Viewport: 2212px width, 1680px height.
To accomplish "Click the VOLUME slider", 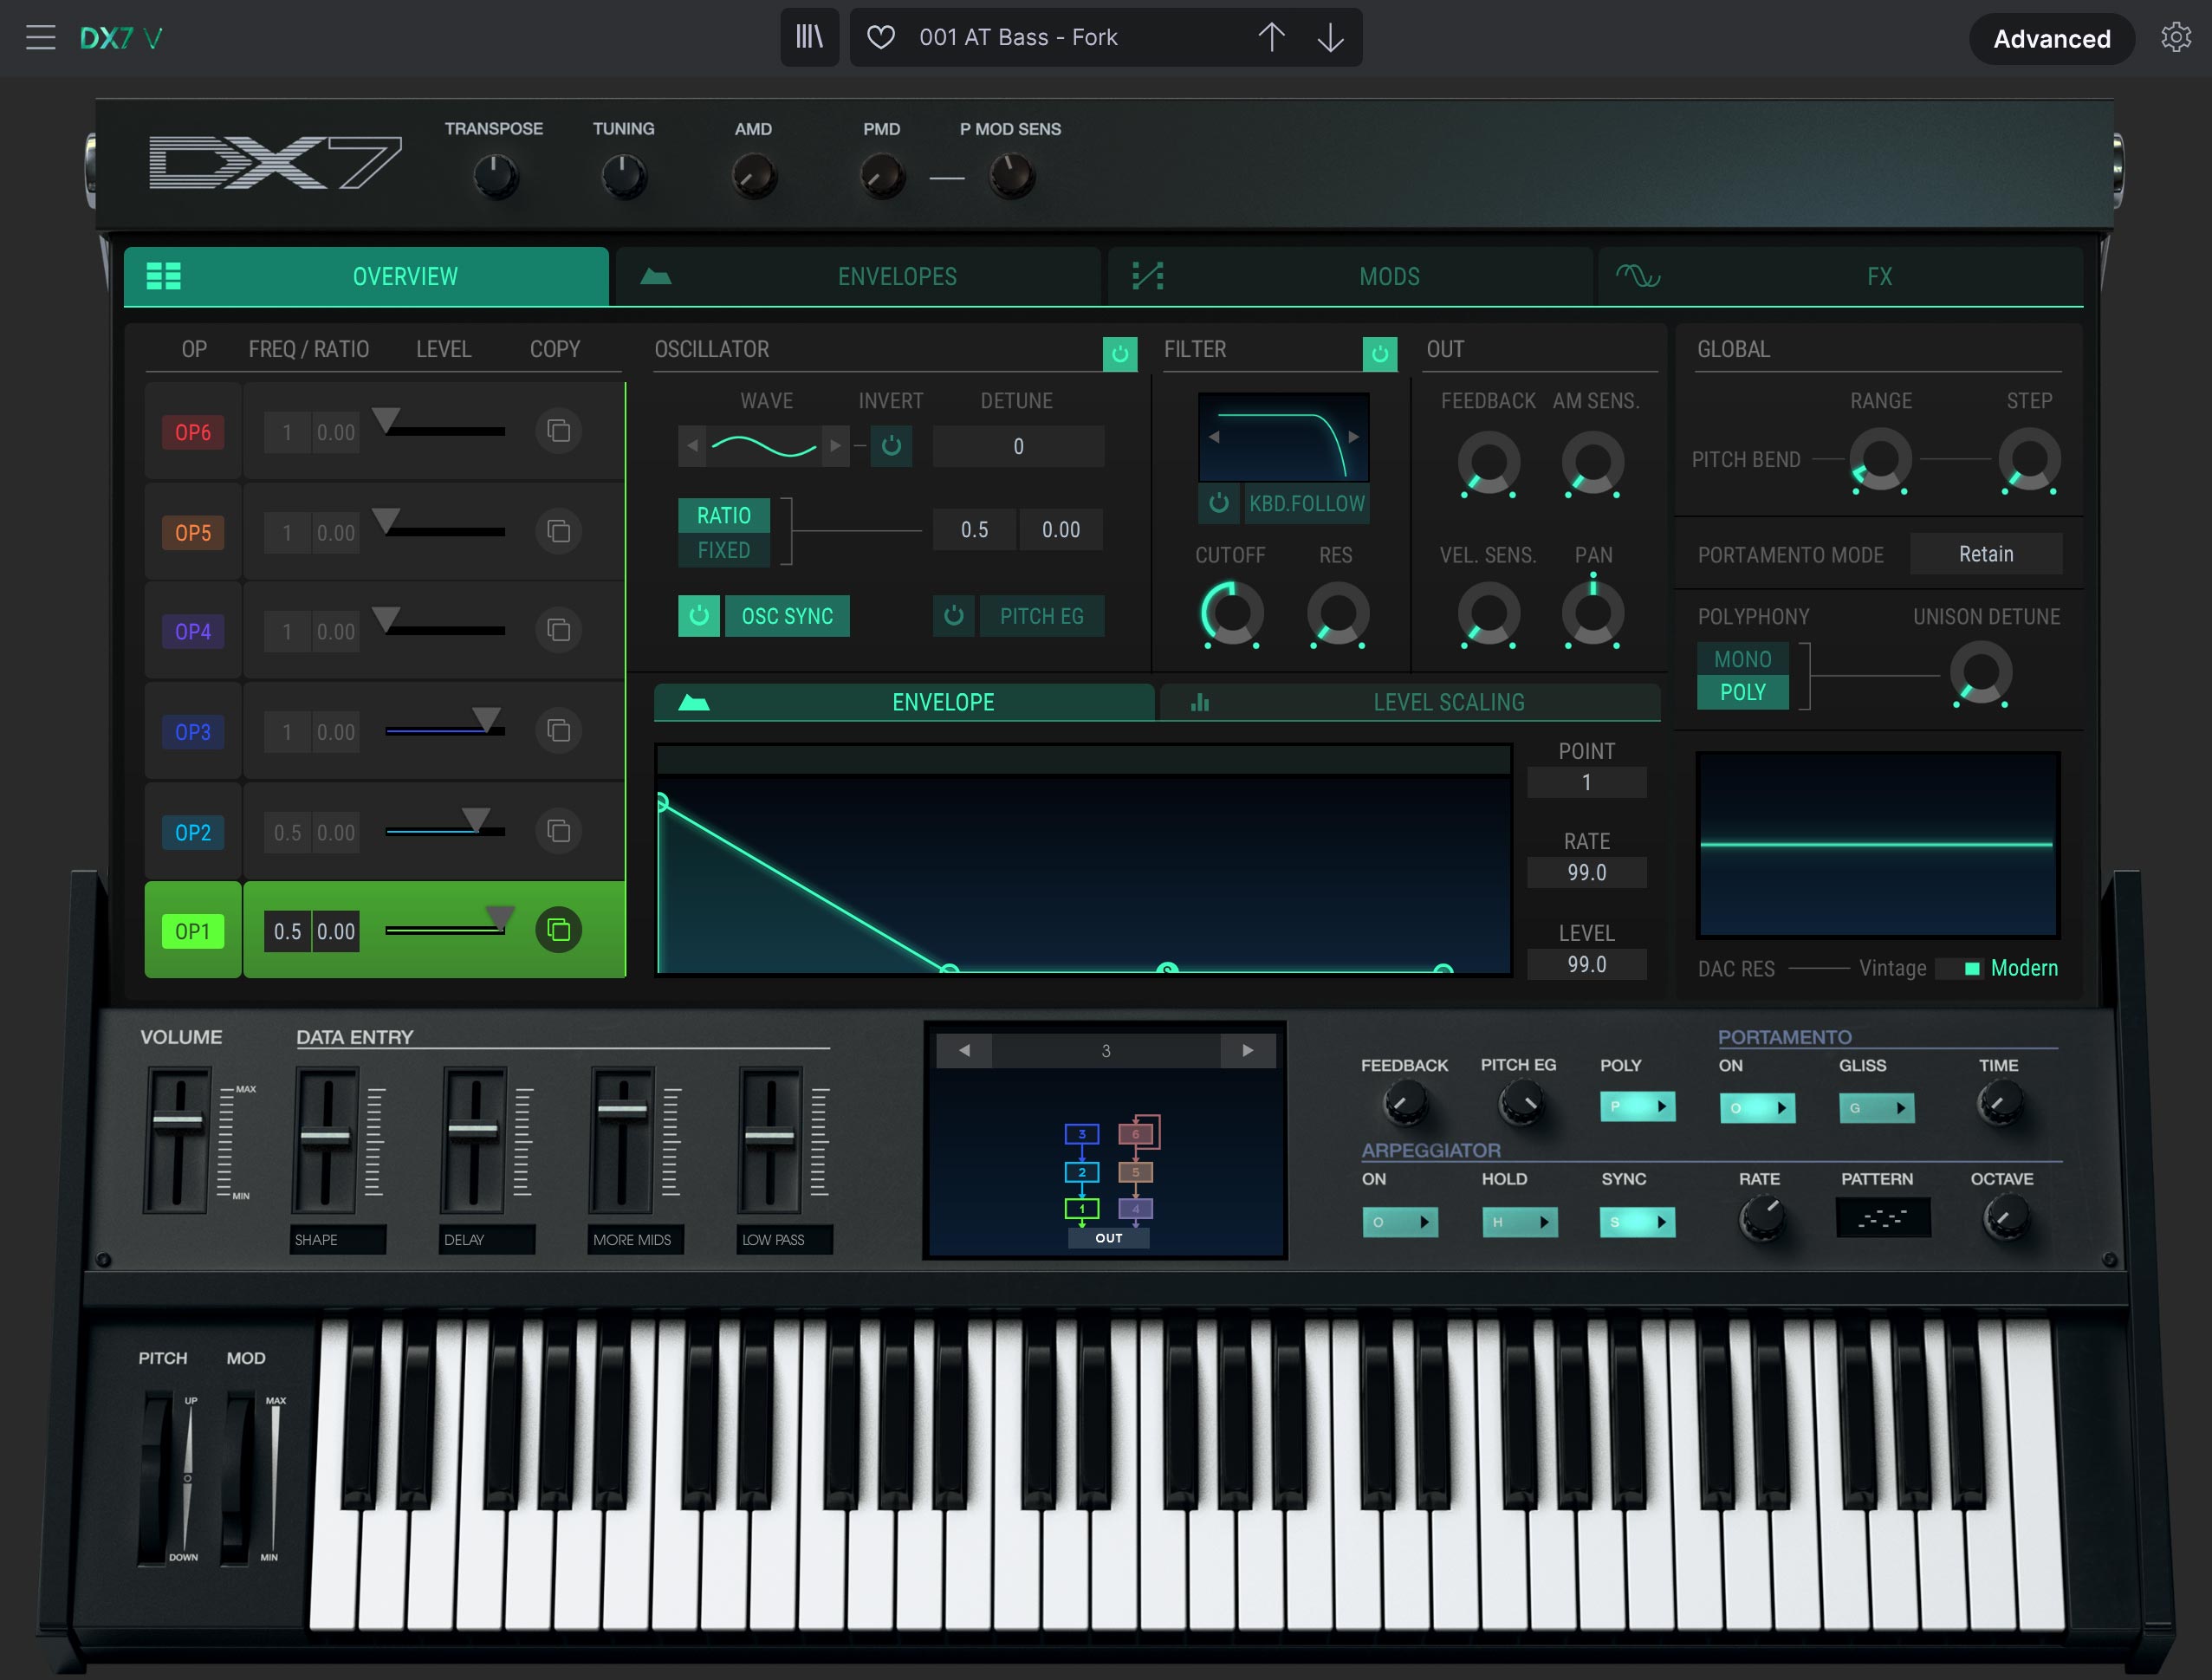I will (178, 1120).
